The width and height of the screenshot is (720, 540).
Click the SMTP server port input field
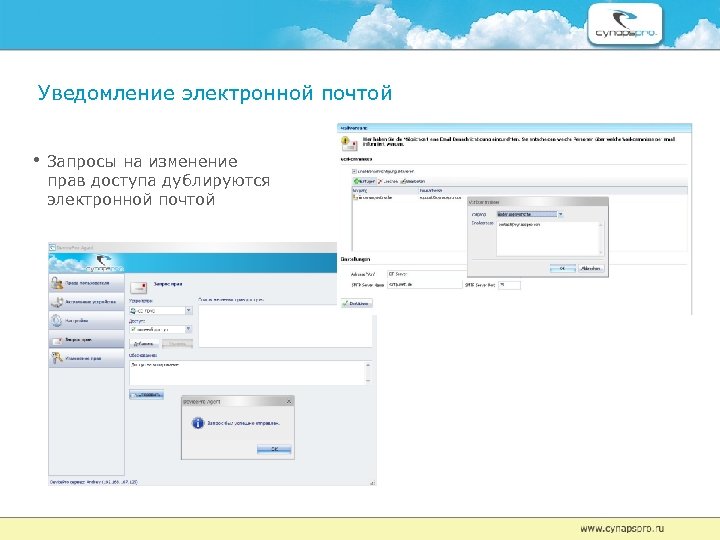509,285
